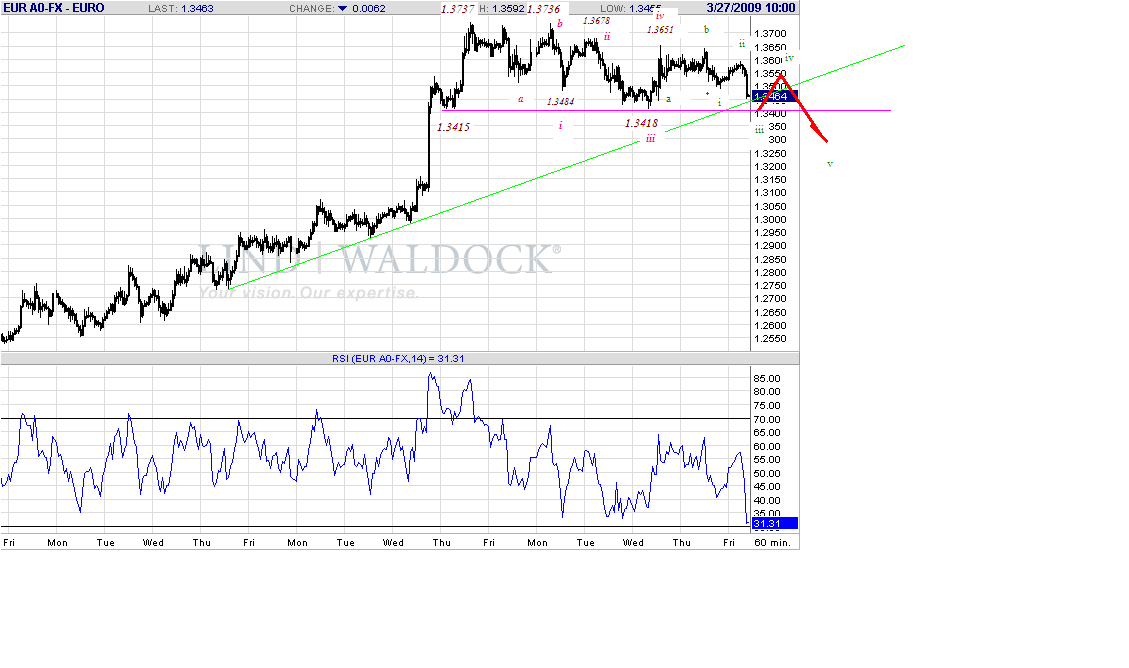
Task: Click the 3/27/2009 10:00 timestamp
Action: tap(750, 8)
